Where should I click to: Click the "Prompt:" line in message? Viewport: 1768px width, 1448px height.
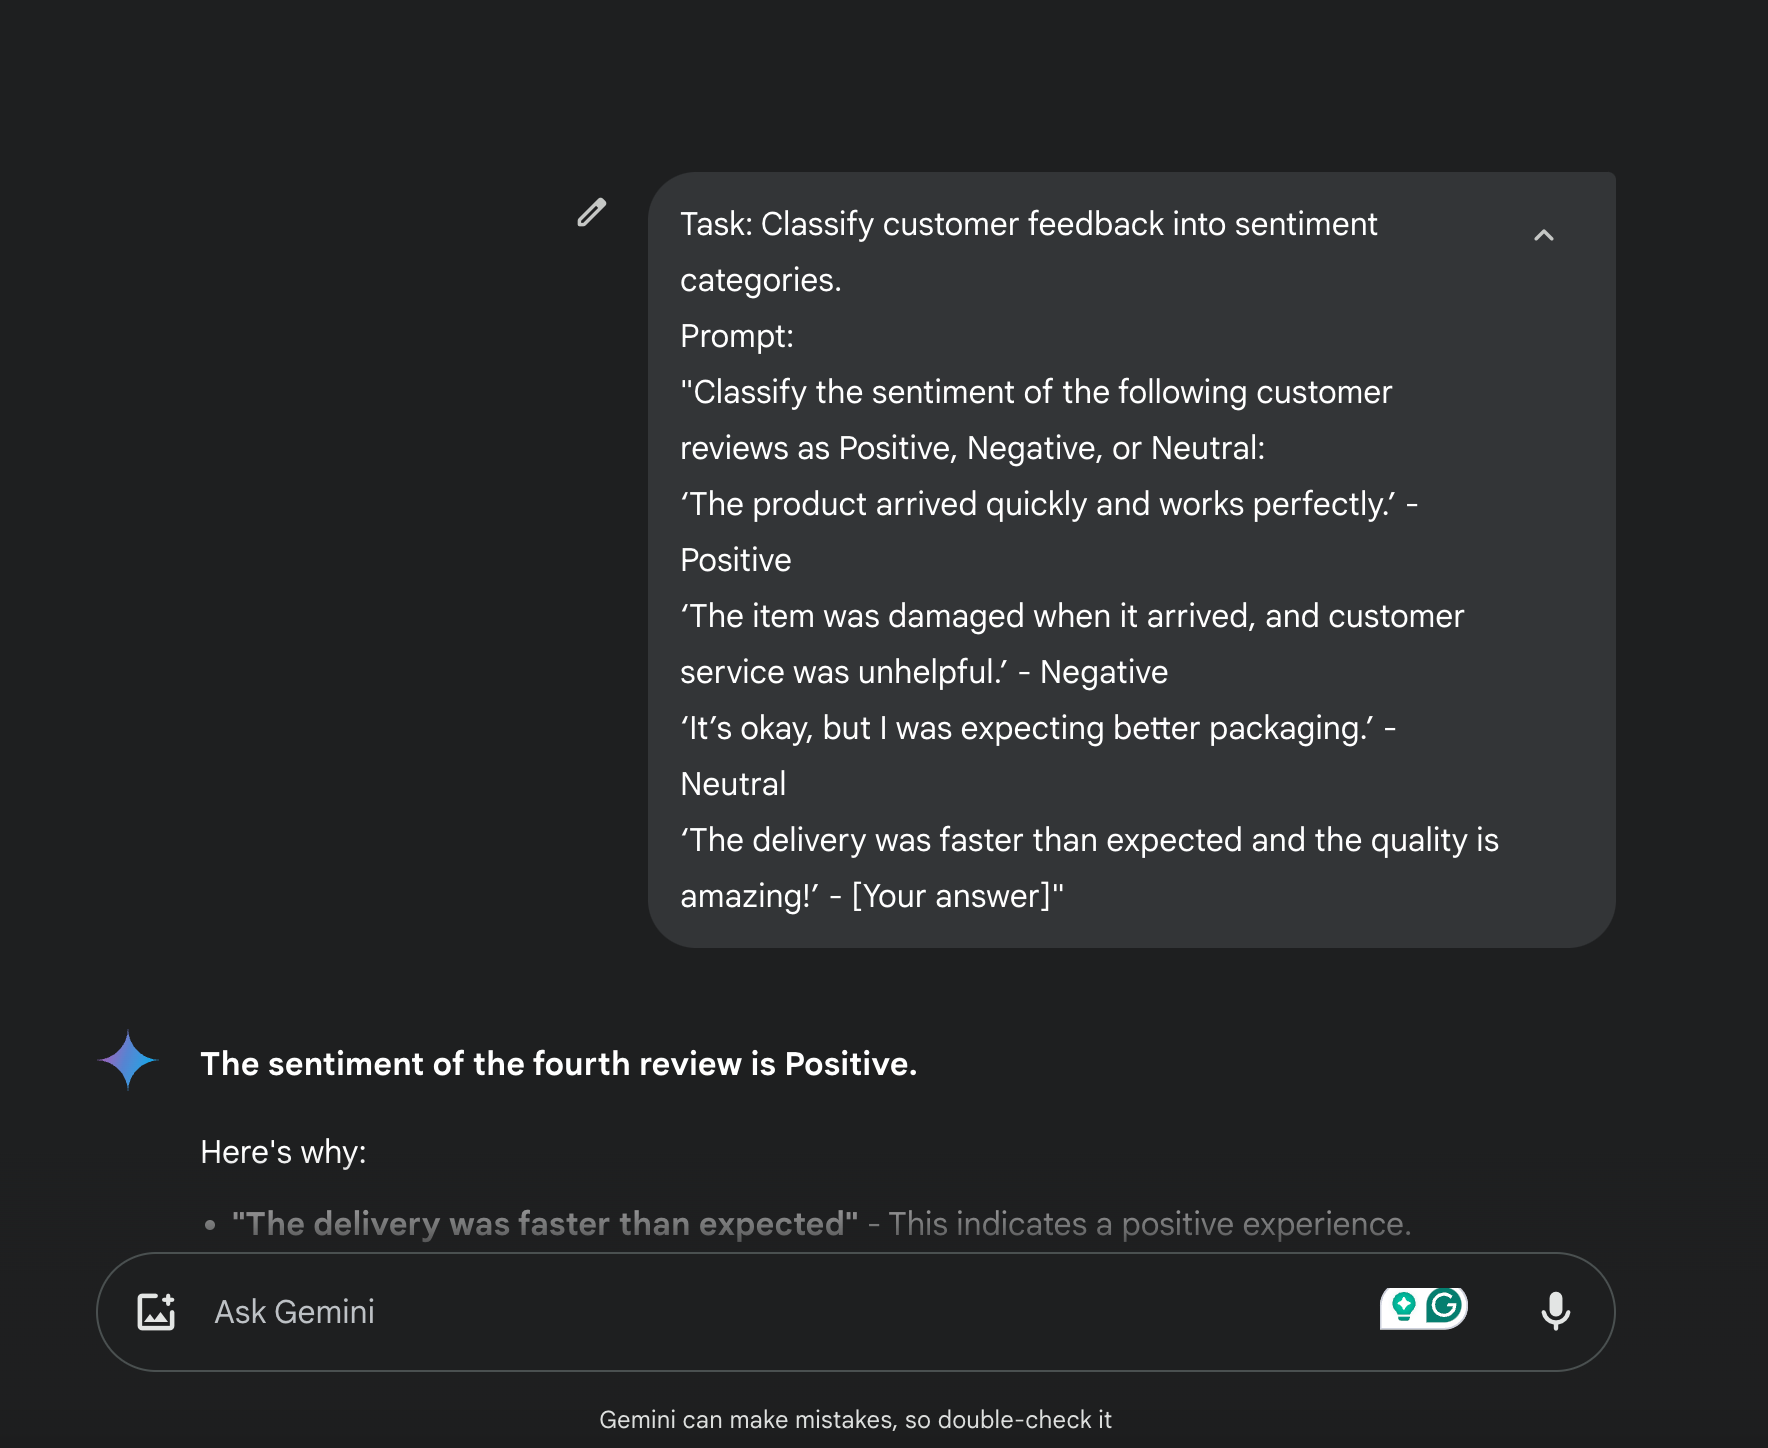[736, 336]
